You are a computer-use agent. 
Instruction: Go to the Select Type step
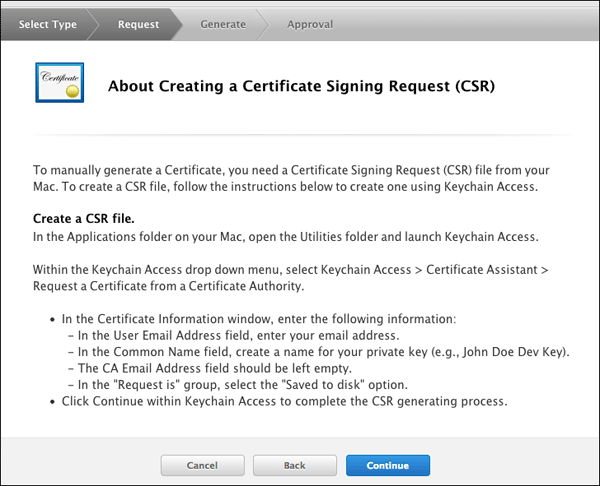pyautogui.click(x=48, y=24)
